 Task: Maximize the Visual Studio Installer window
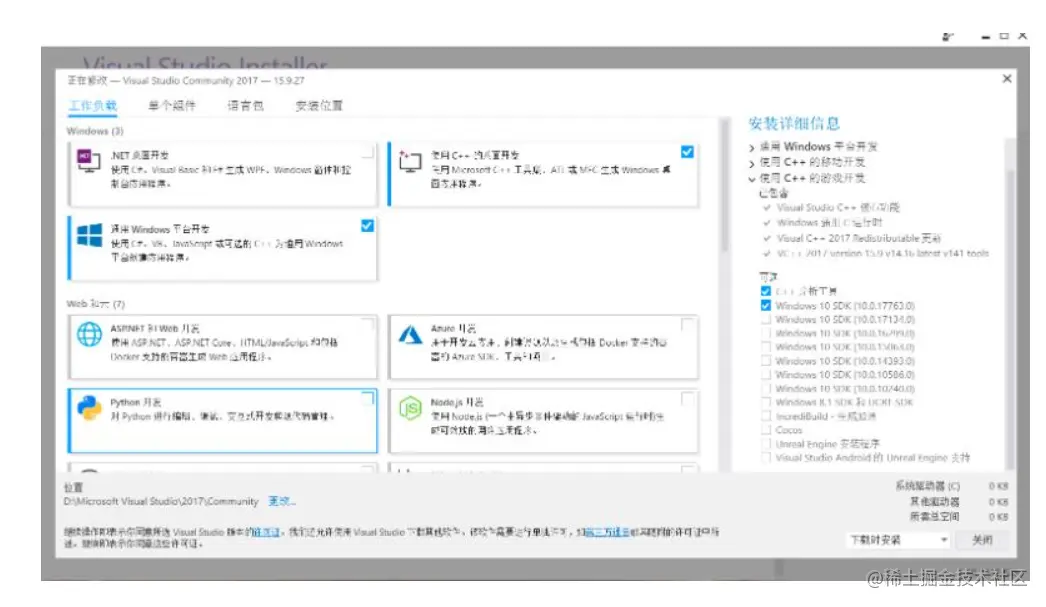coord(1004,36)
